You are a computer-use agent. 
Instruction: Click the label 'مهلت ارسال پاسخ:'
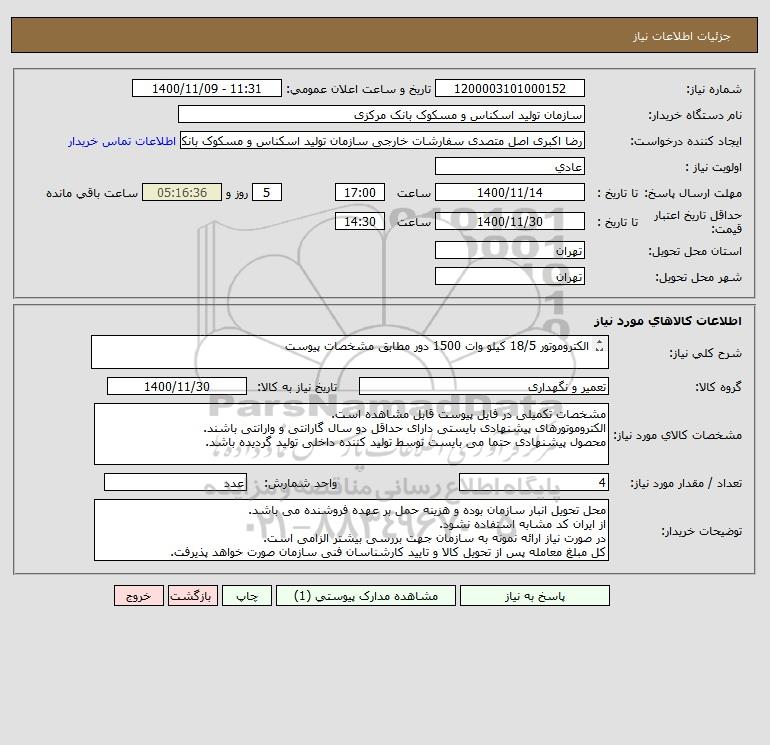tap(693, 193)
